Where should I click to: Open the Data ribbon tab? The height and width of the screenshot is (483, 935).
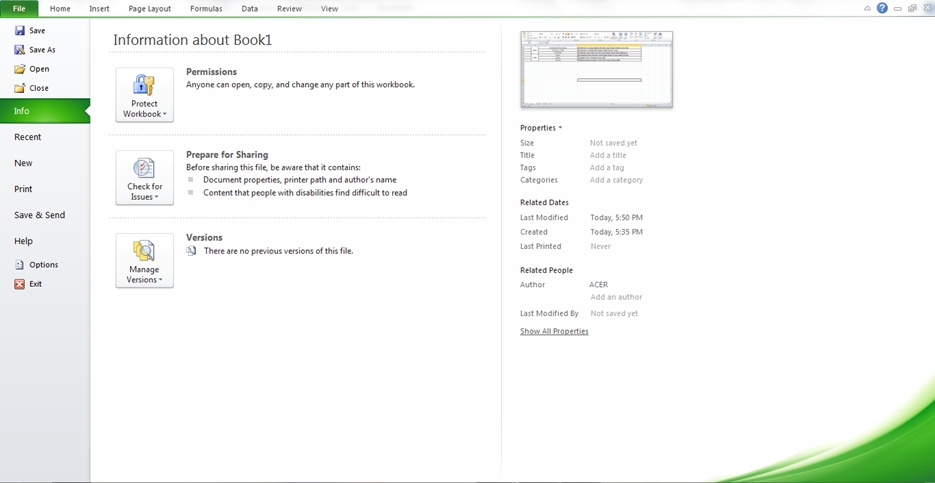click(250, 8)
